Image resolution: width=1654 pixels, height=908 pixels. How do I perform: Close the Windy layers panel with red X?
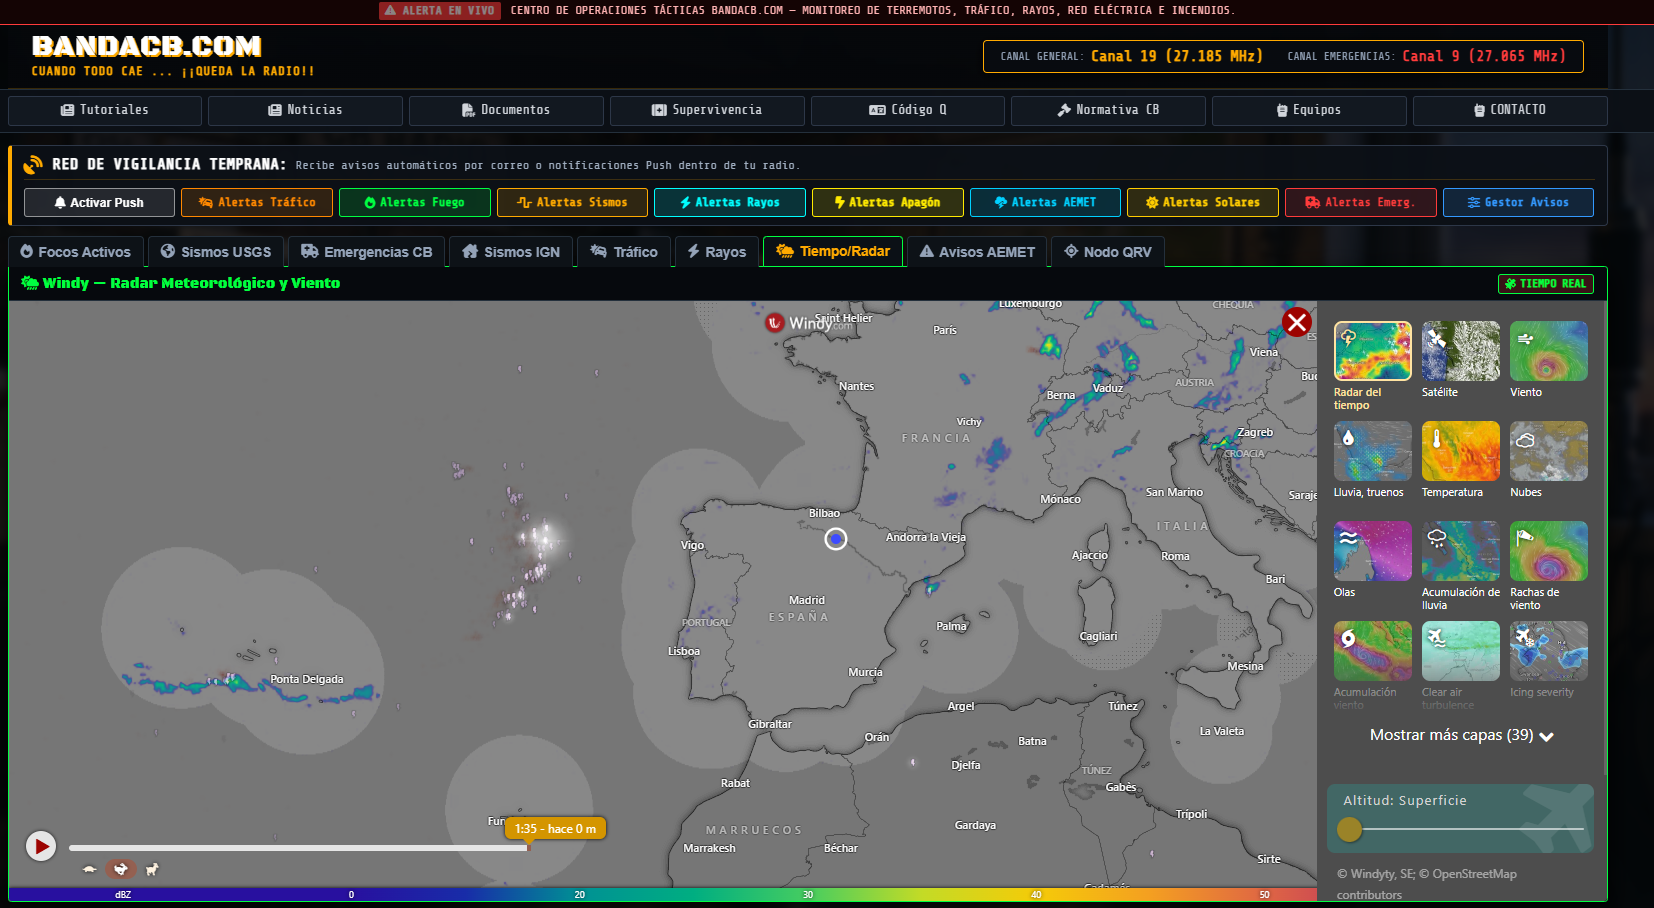coord(1297,322)
